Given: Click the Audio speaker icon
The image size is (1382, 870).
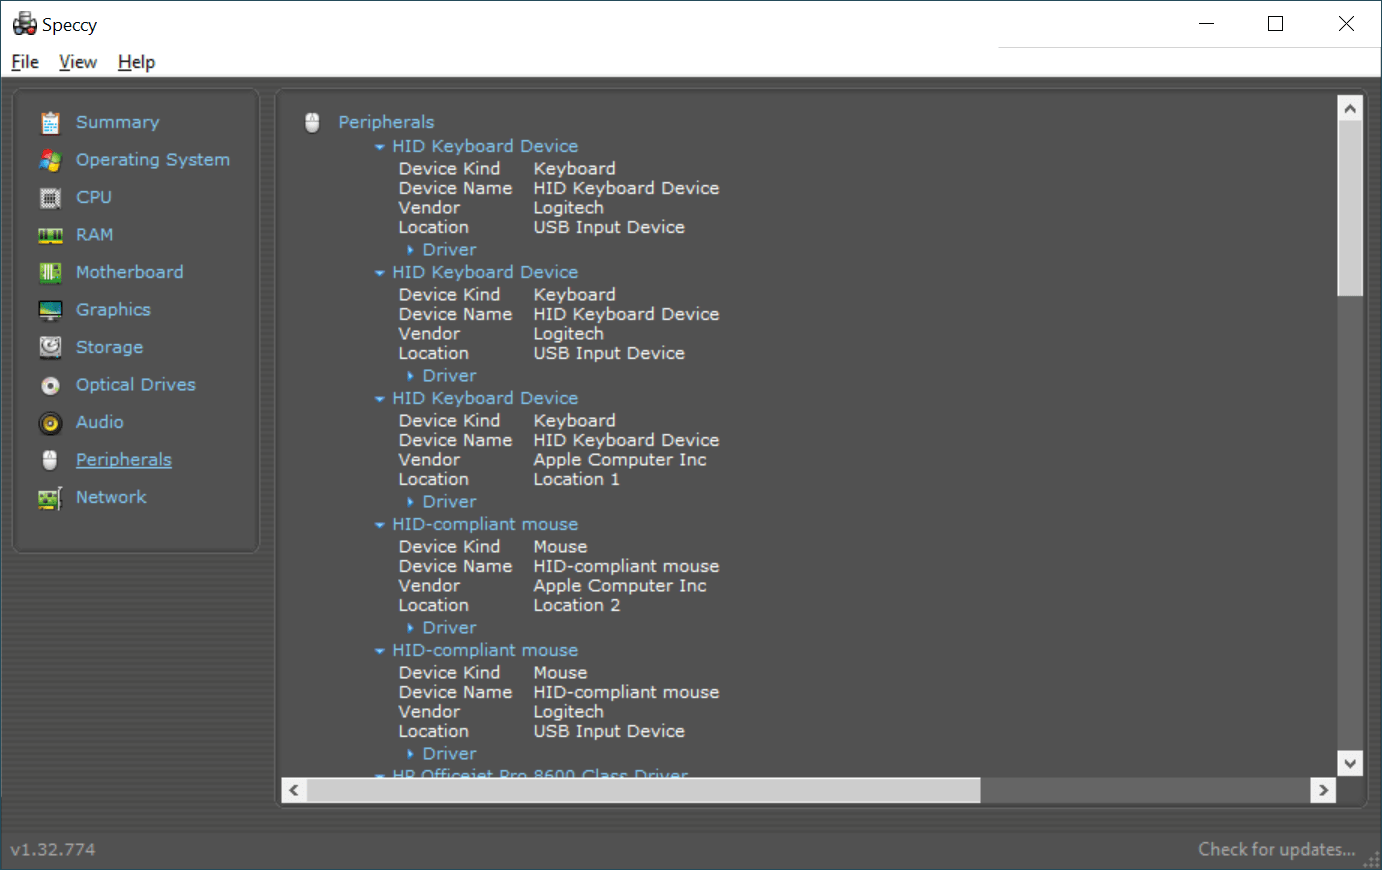Looking at the screenshot, I should pyautogui.click(x=50, y=423).
